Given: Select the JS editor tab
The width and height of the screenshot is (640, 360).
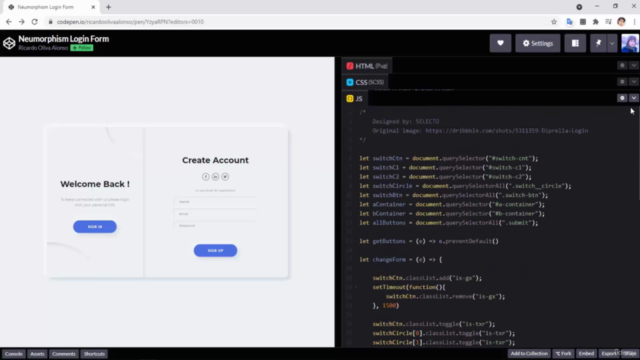Looking at the screenshot, I should (x=354, y=98).
